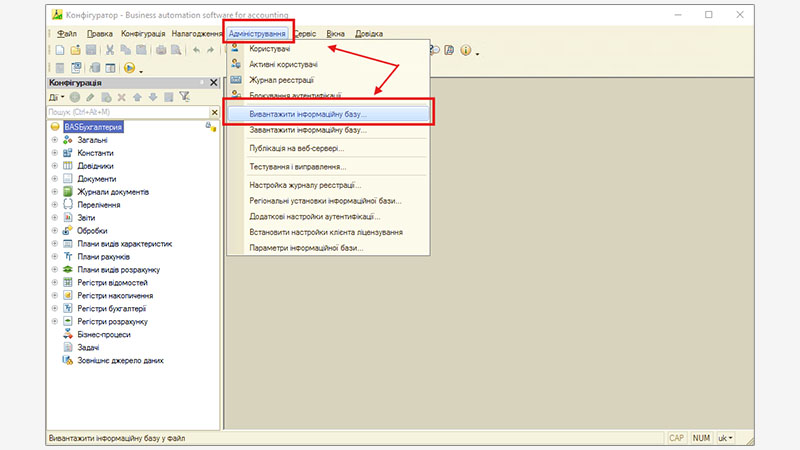Open the Дії dropdown in configuration panel
The height and width of the screenshot is (450, 800).
click(56, 97)
